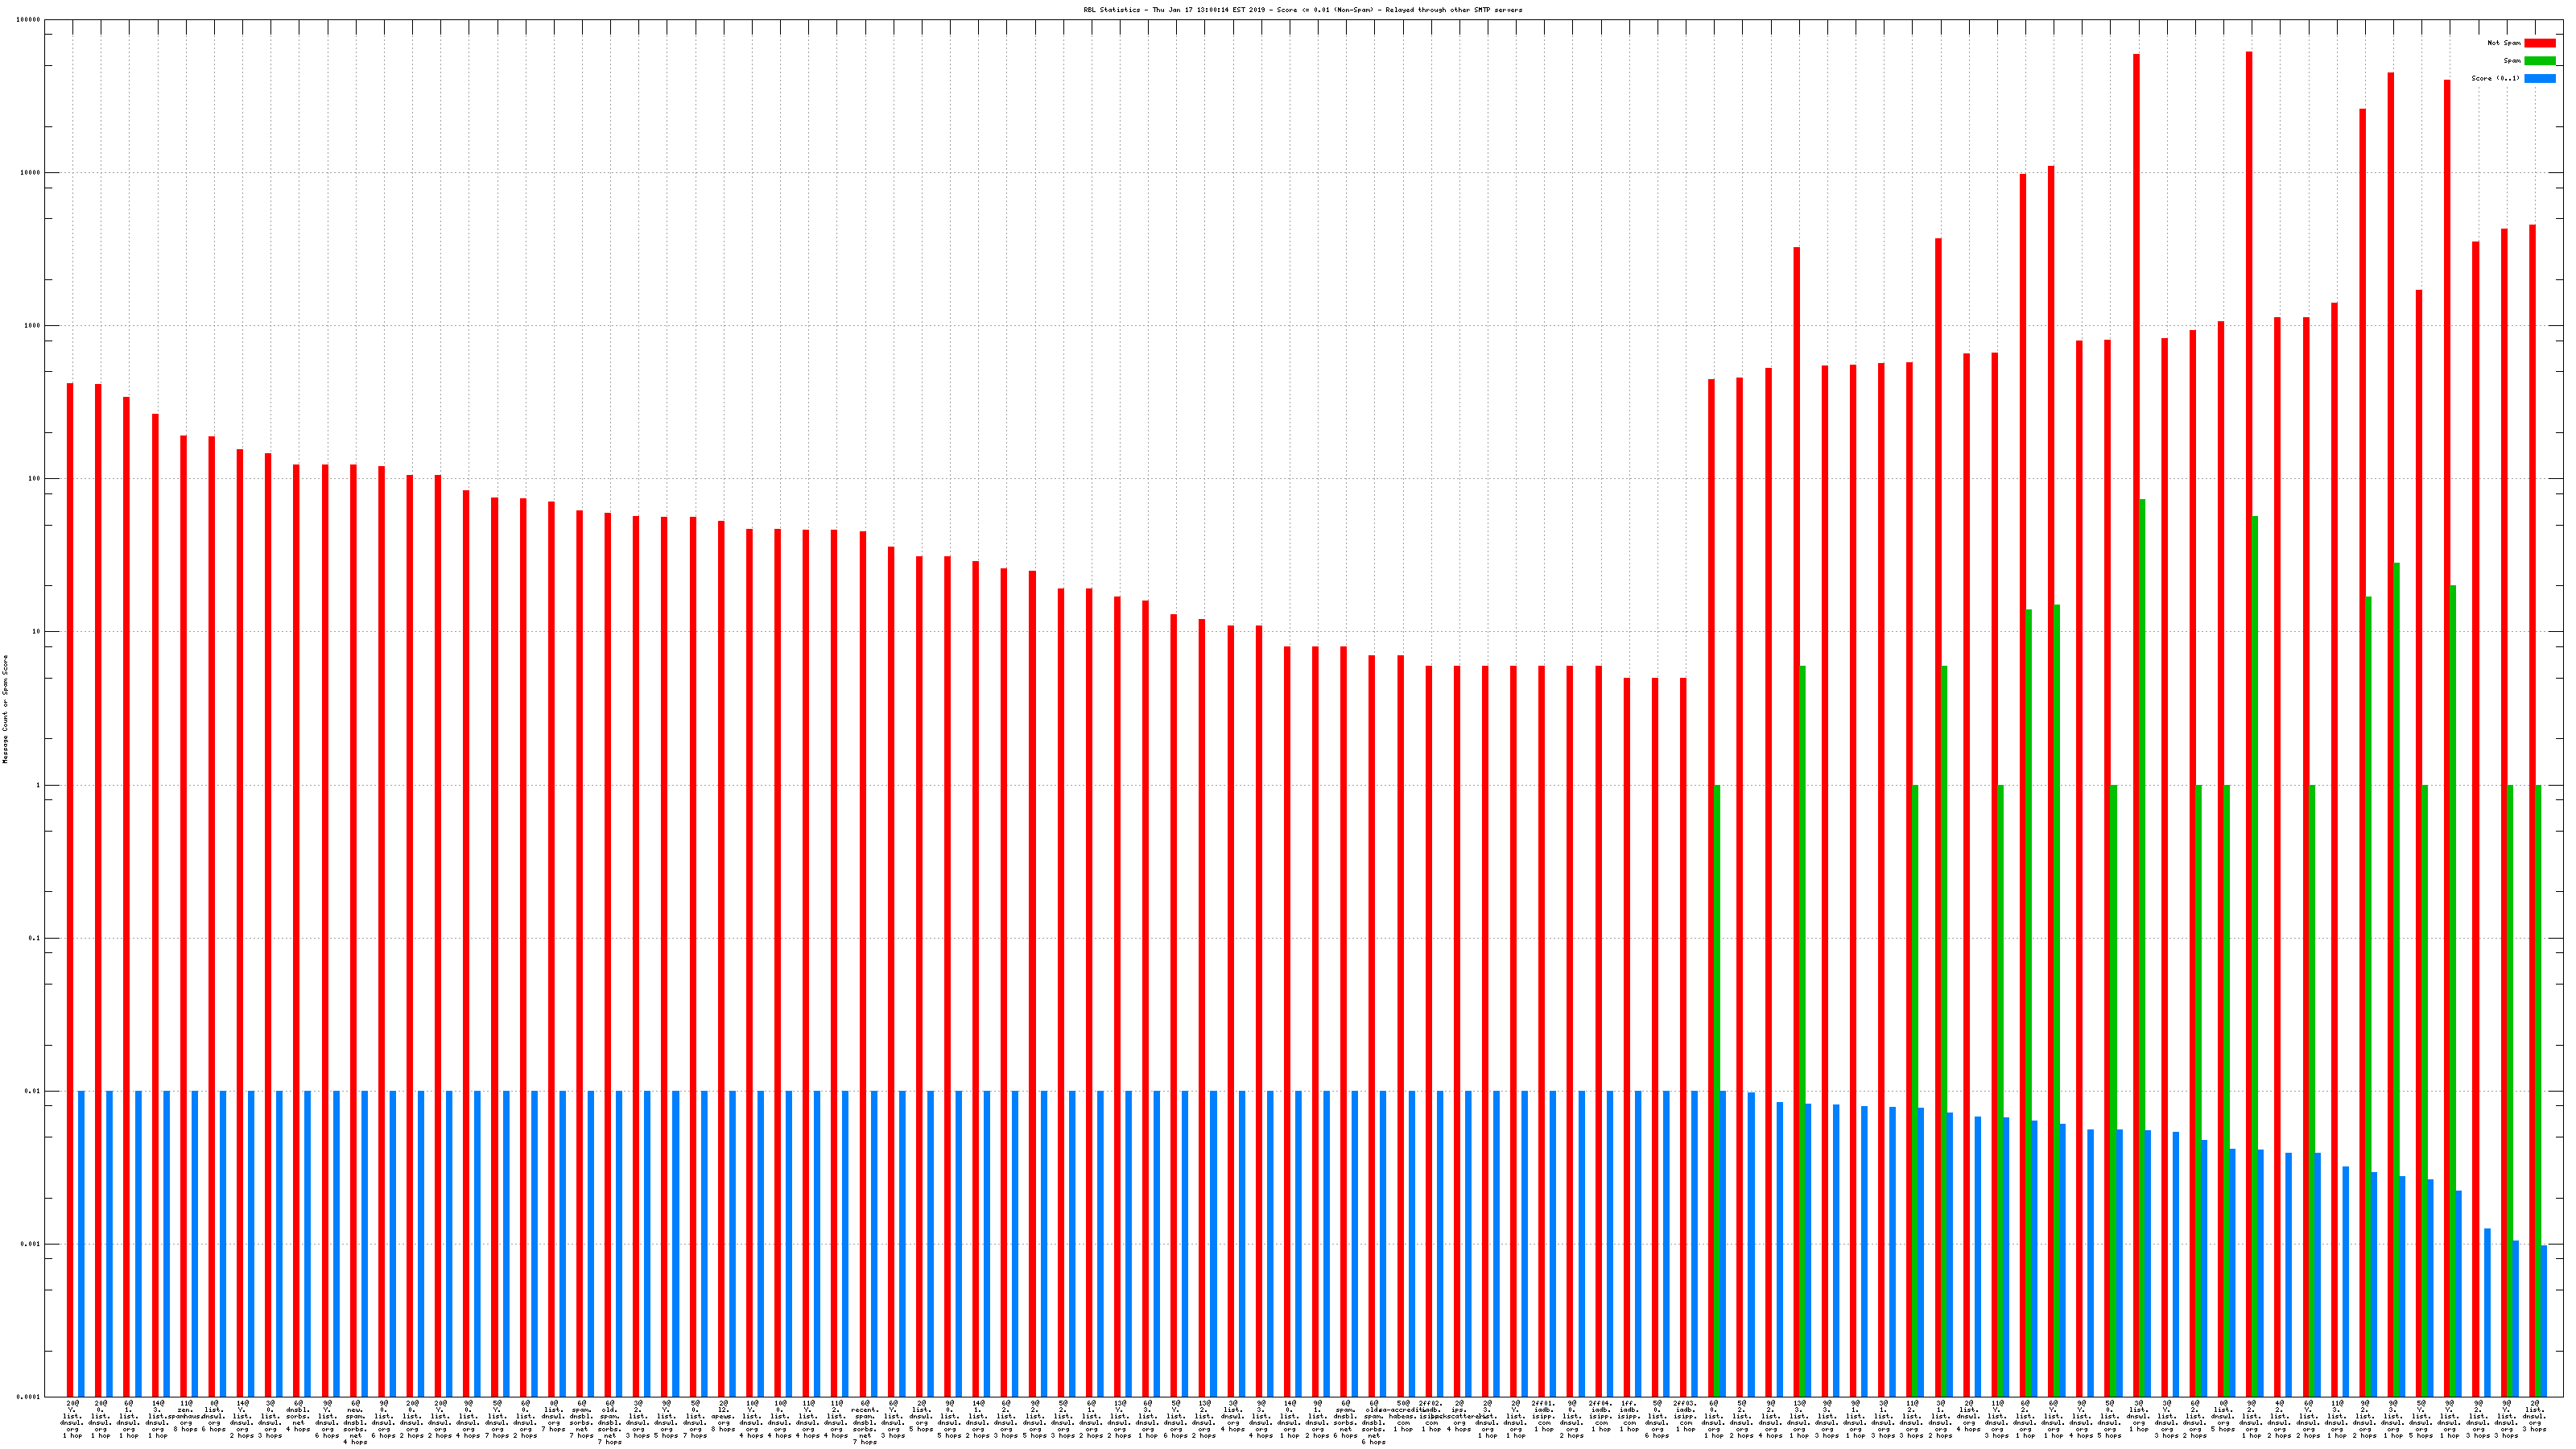Click the red Not Spam legend swatch
This screenshot has height=1449, width=2576.
click(2539, 43)
